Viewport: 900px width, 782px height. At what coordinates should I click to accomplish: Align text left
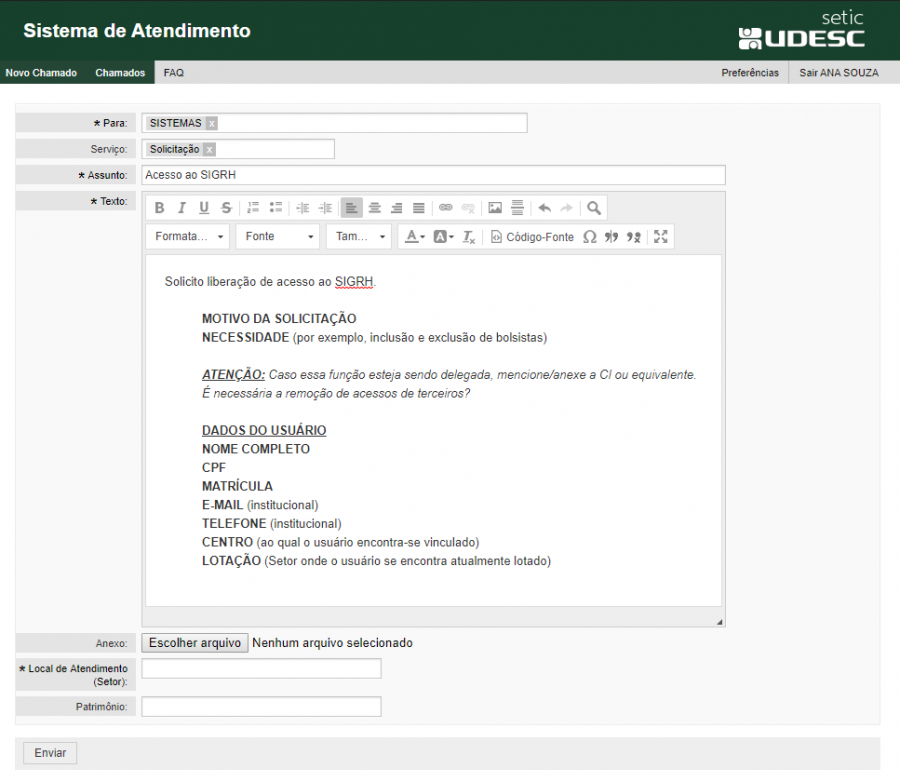pyautogui.click(x=351, y=208)
